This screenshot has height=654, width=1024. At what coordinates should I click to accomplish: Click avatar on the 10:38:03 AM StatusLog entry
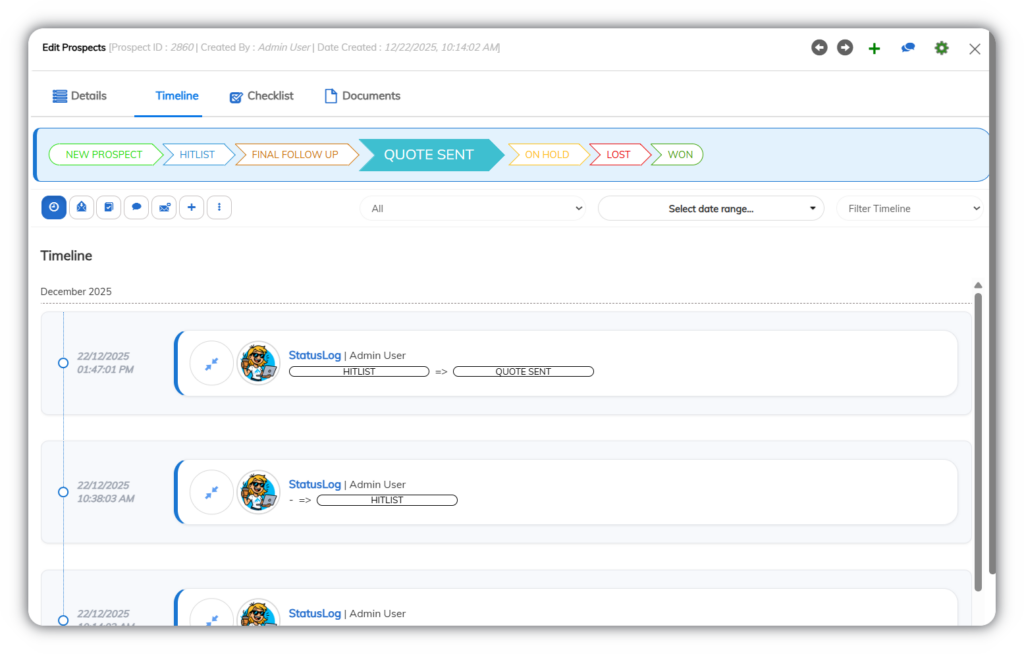259,492
